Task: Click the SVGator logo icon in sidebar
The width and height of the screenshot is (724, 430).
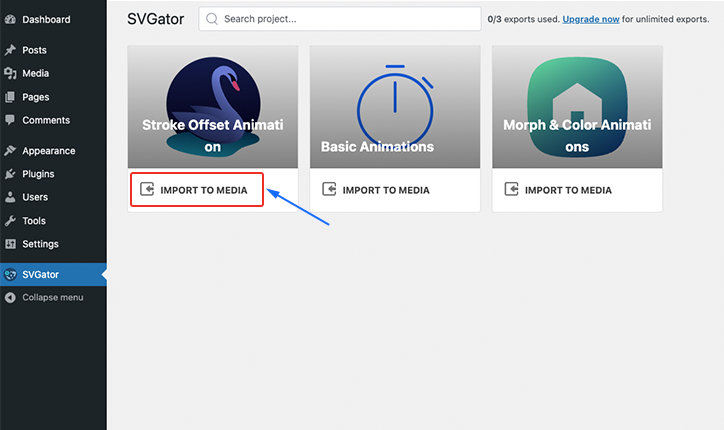Action: [x=10, y=274]
